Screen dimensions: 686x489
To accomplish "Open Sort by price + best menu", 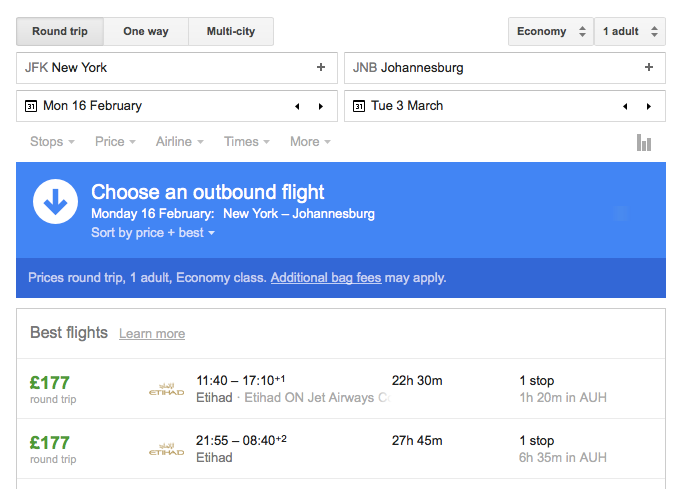I will (x=152, y=233).
